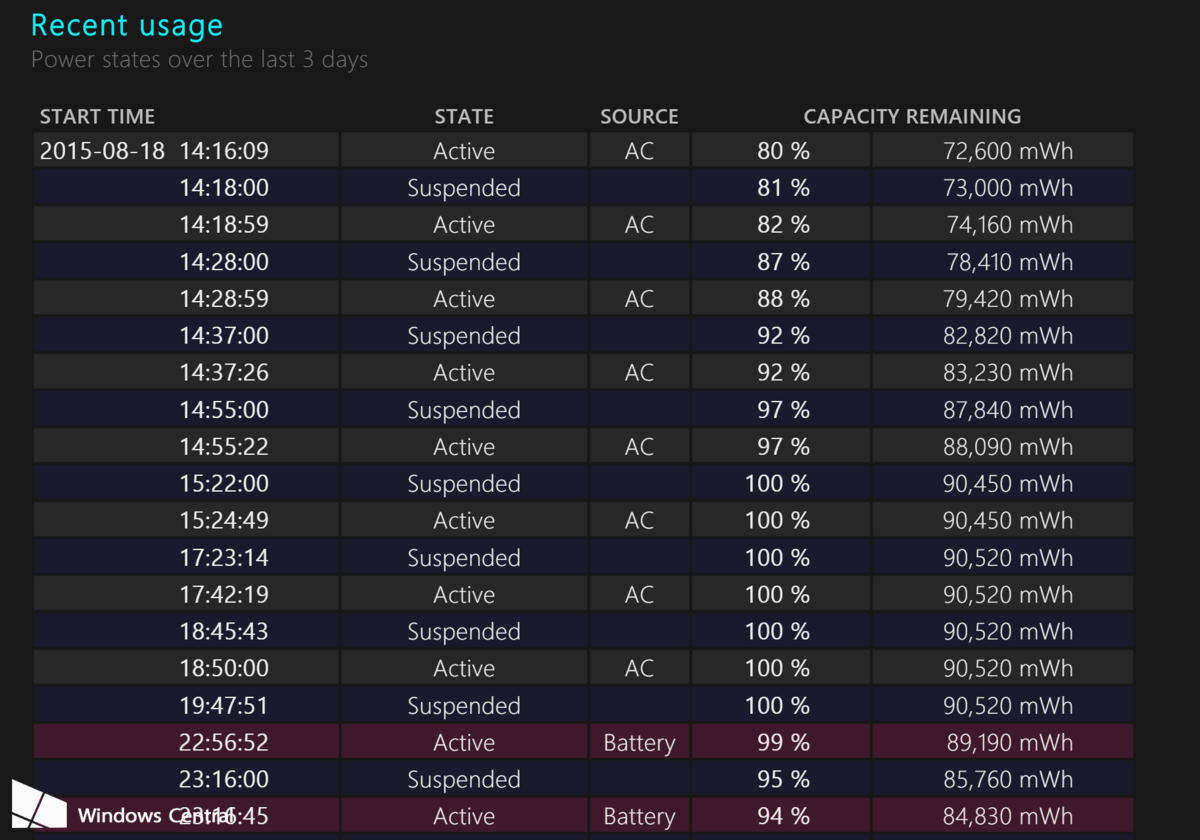
Task: Click Battery source in the 22:56:52 row
Action: (639, 743)
